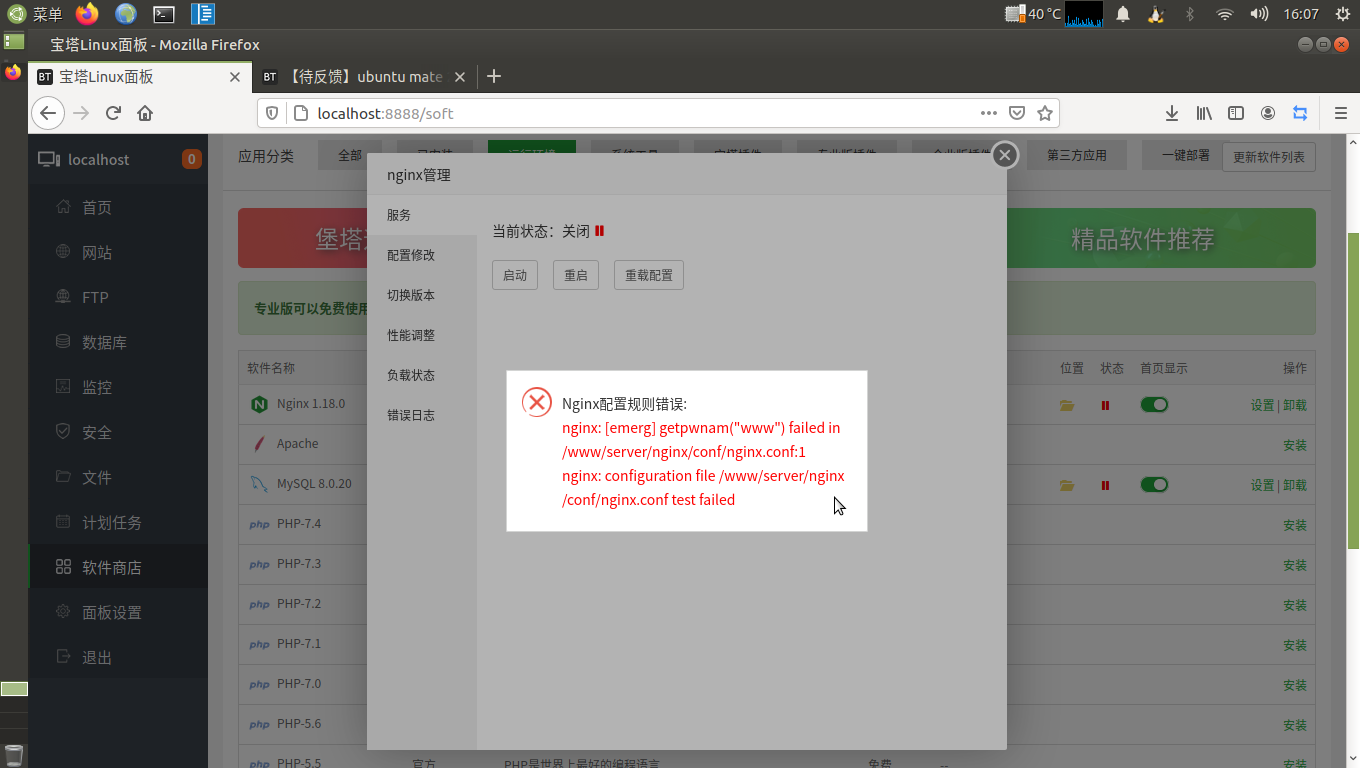
Task: Reload the current page
Action: (113, 113)
